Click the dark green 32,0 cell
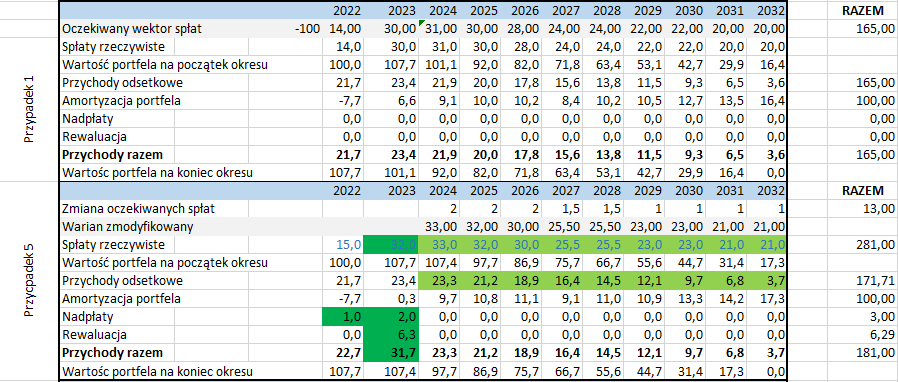Image resolution: width=898 pixels, height=382 pixels. point(392,245)
